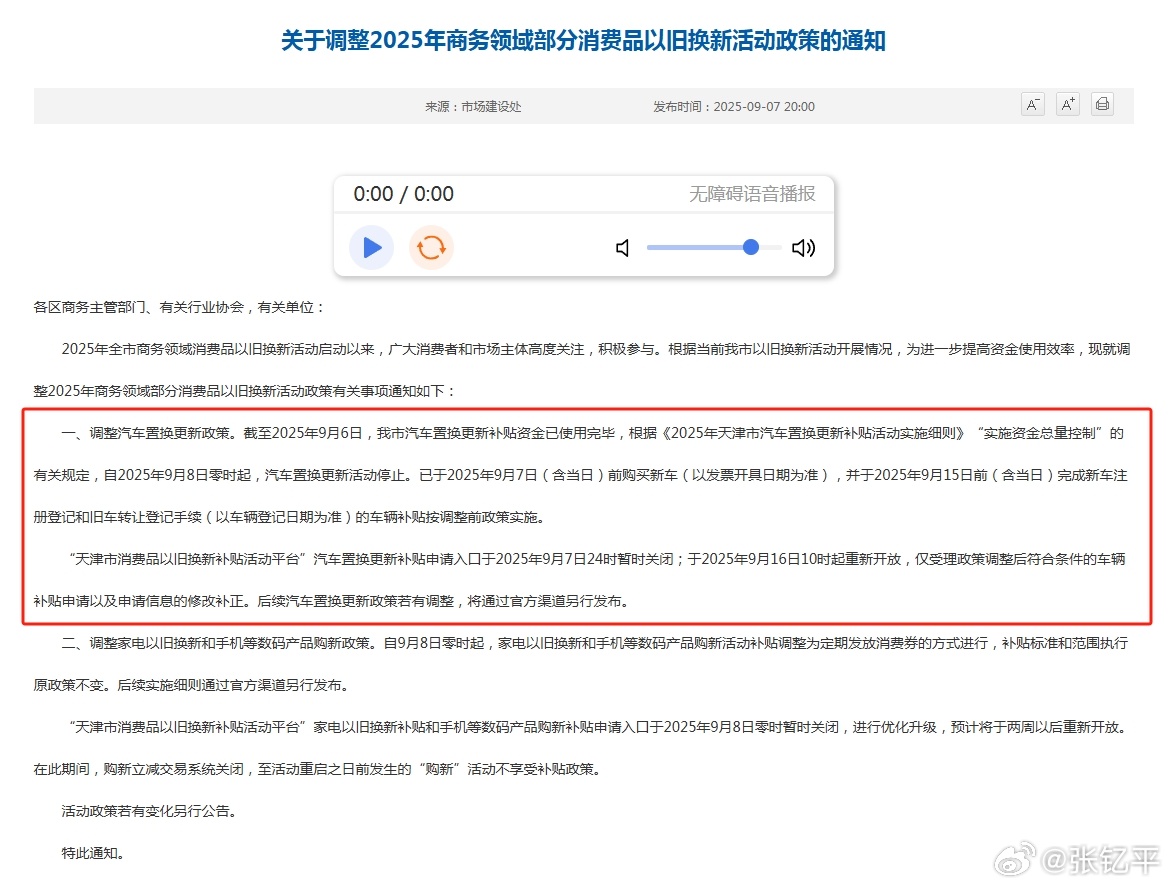Click the loud speaker volume icon
1171x888 pixels.
[x=803, y=248]
